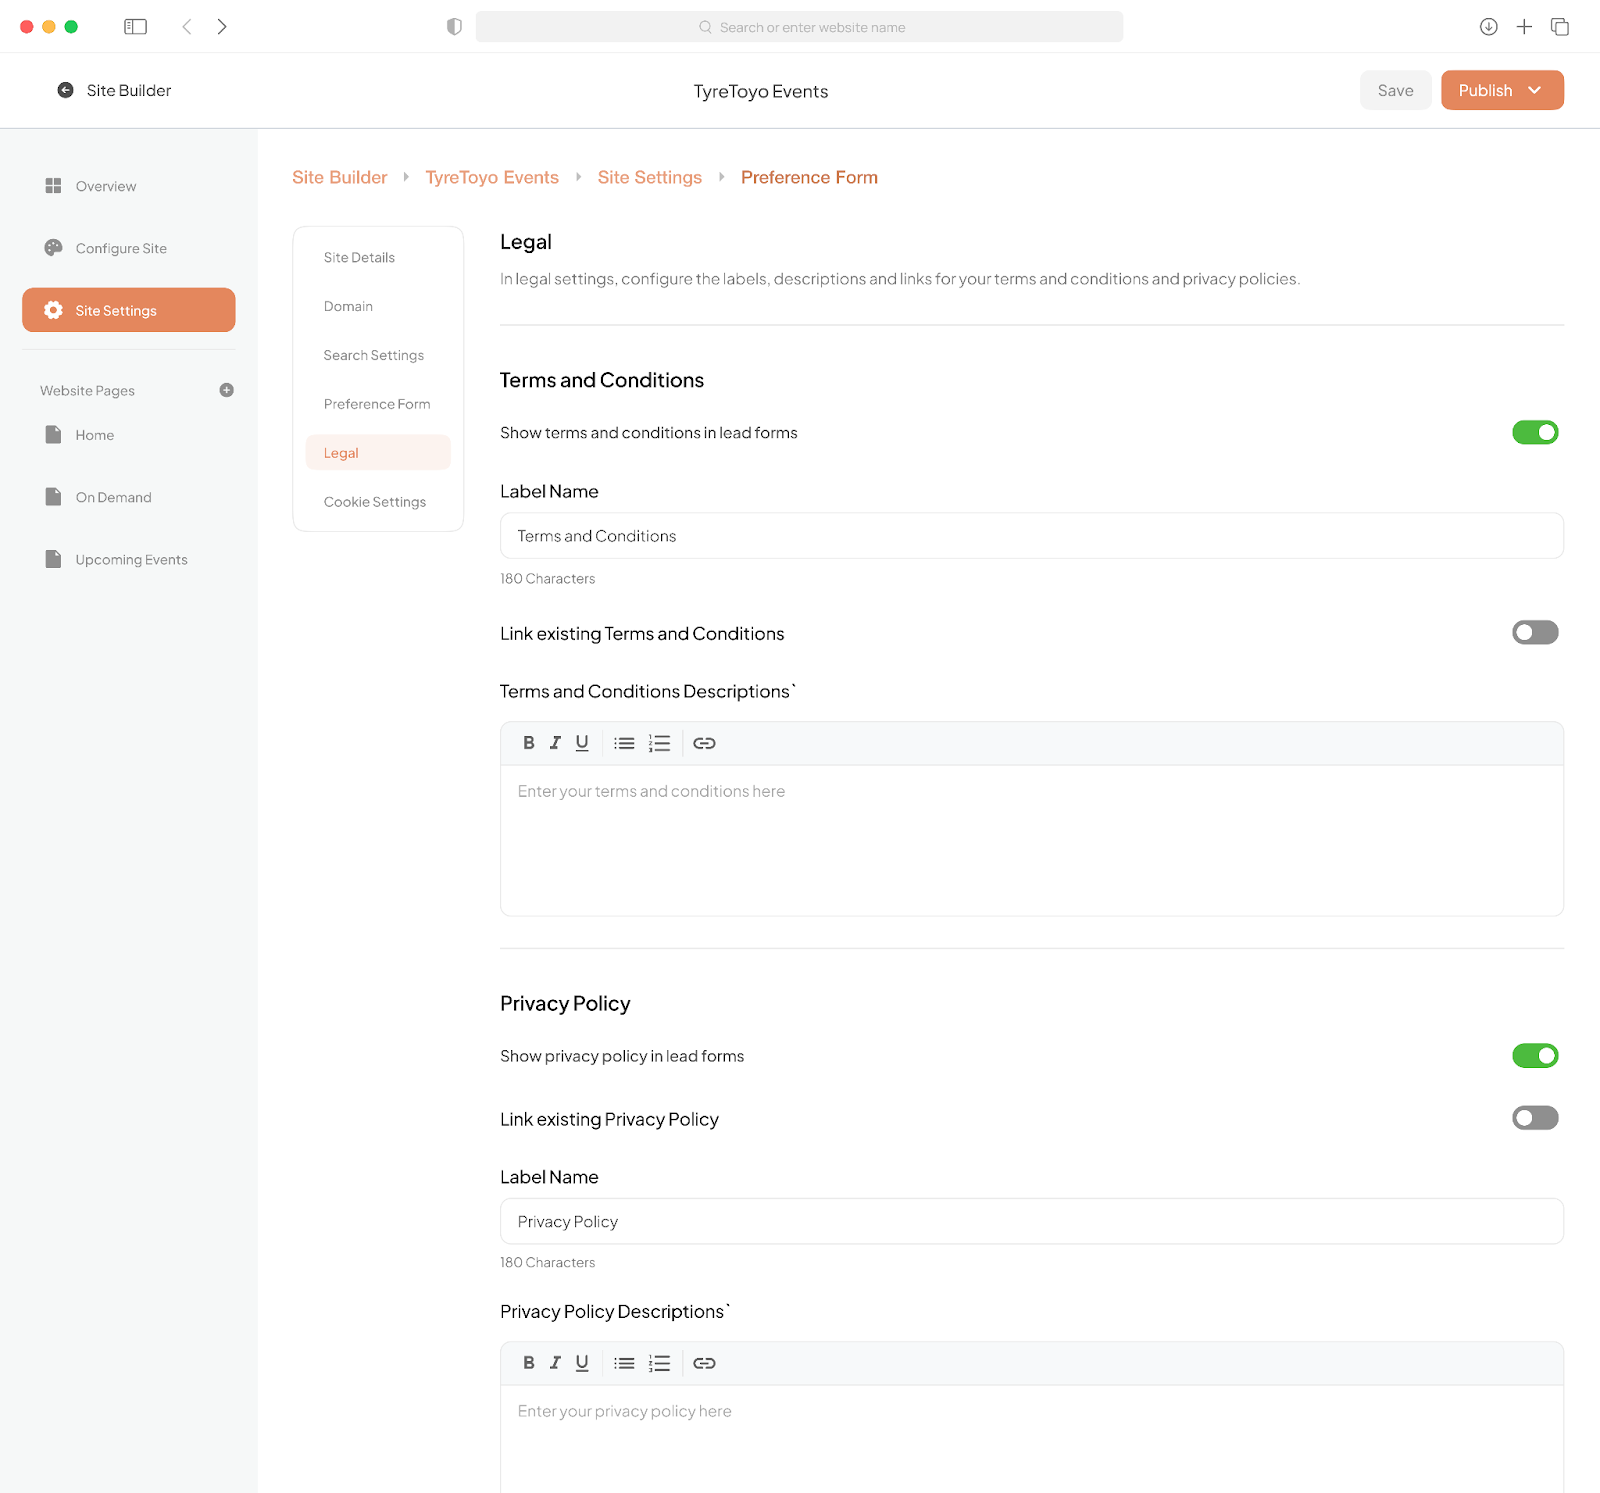Screen dimensions: 1600x1493
Task: Click the On Demand page document icon
Action: (53, 496)
